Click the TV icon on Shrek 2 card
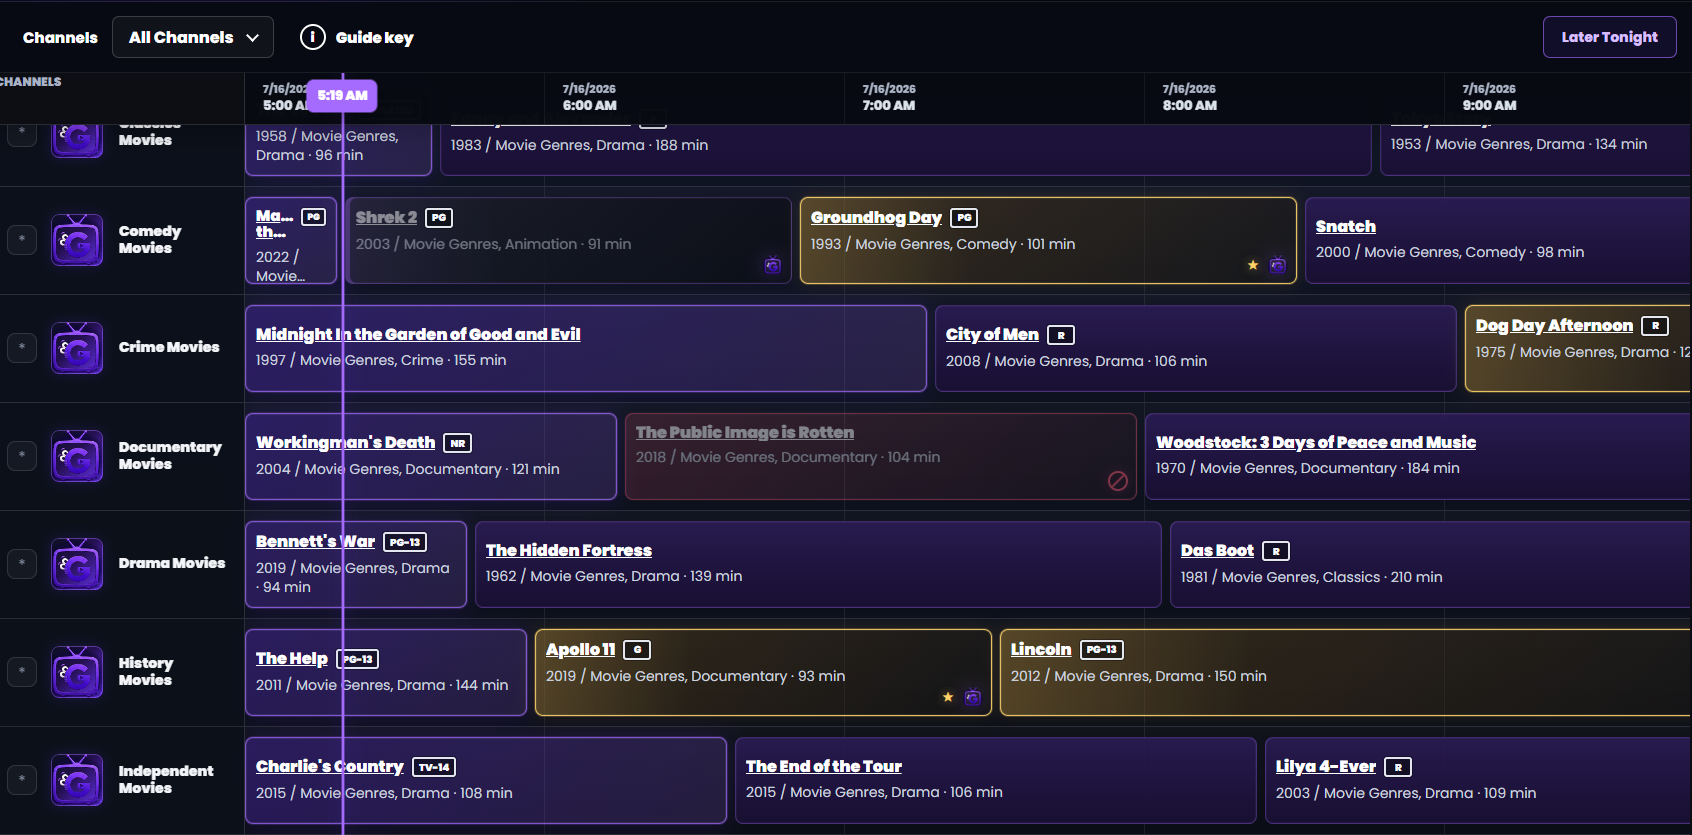 coord(773,265)
